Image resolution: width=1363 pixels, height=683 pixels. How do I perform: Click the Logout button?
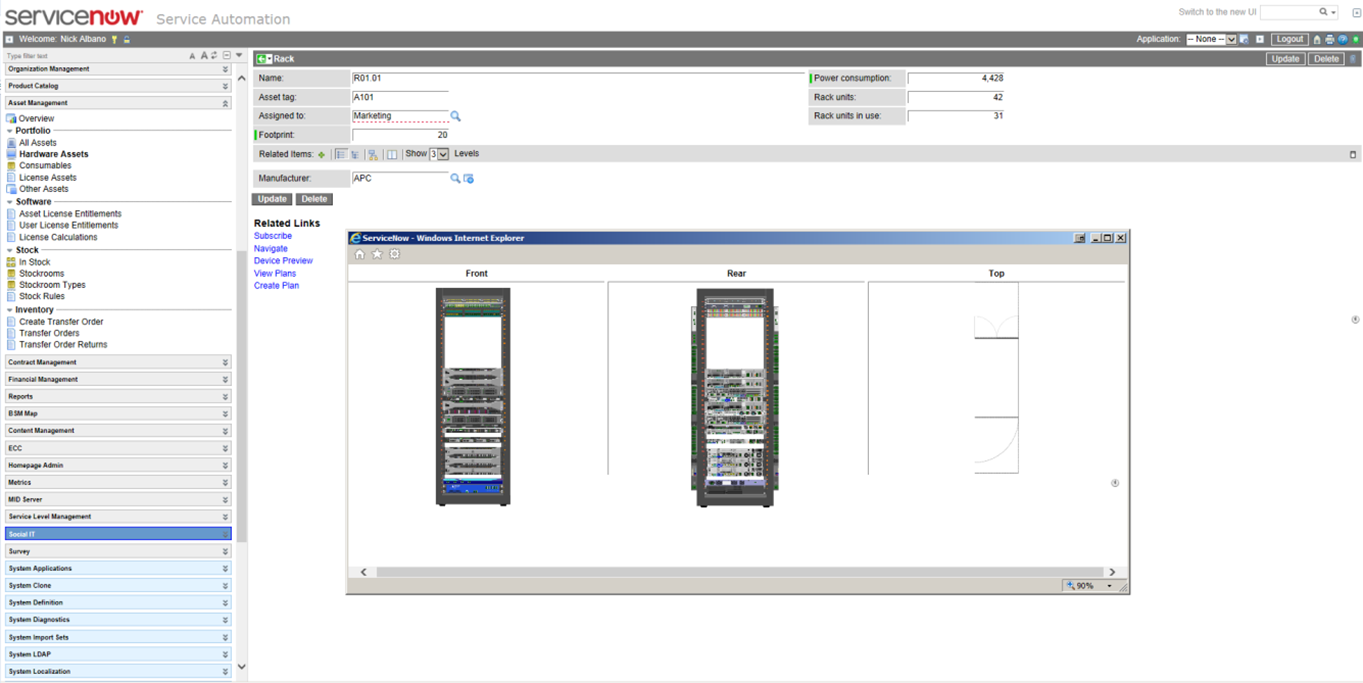click(x=1289, y=39)
